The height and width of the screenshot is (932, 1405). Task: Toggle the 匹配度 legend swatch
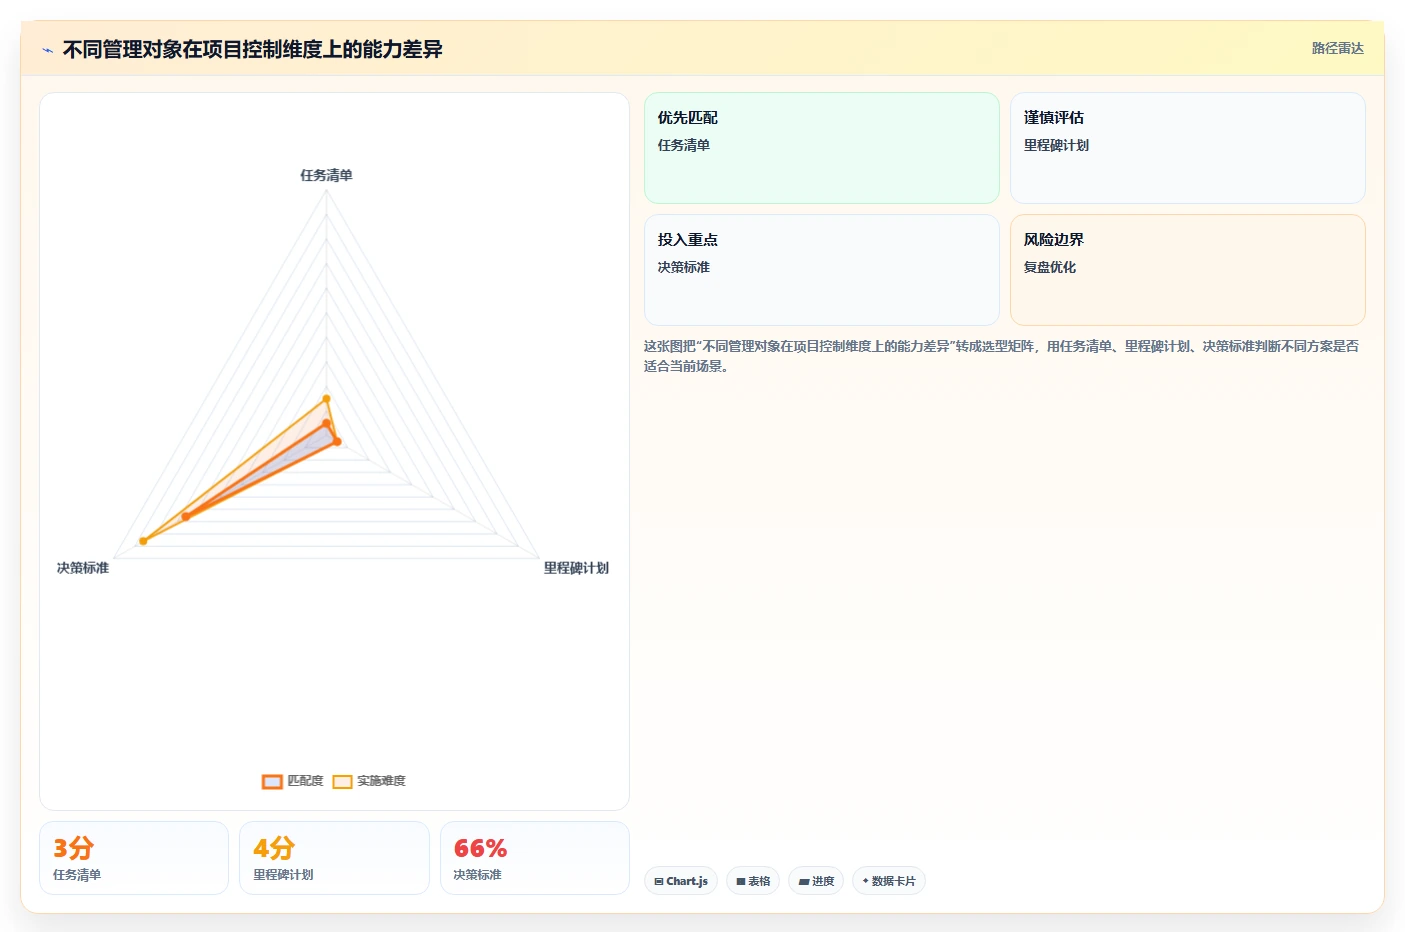pos(272,781)
